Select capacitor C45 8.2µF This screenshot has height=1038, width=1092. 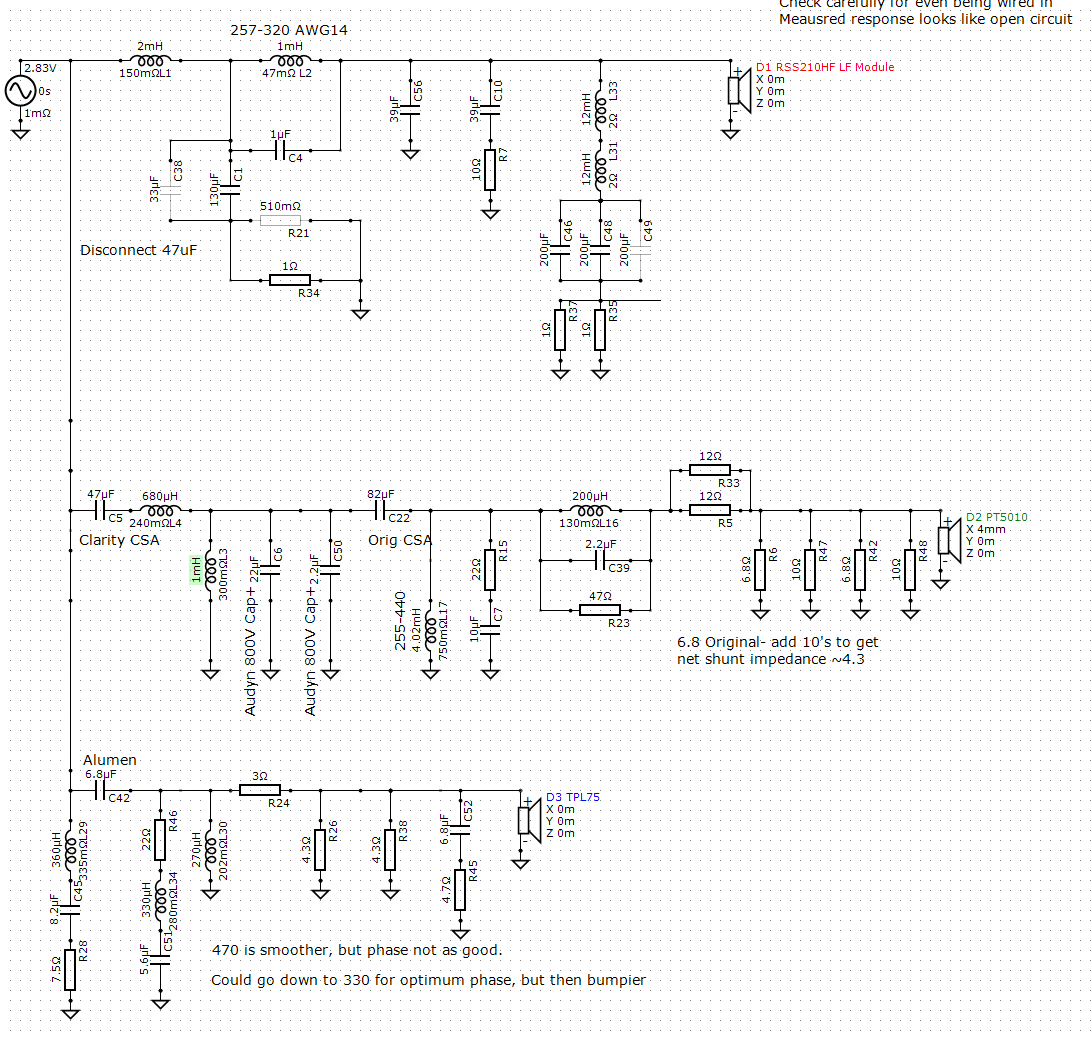coord(70,910)
